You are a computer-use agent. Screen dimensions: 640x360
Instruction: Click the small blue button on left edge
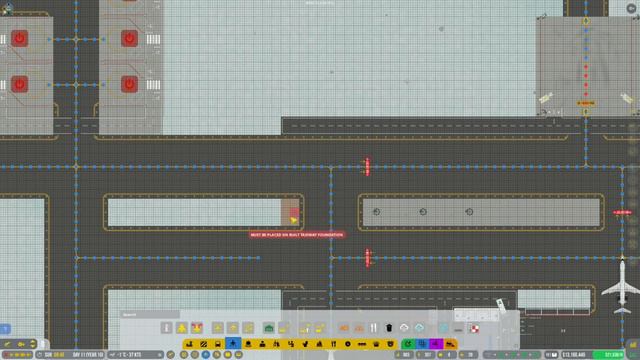tap(5, 329)
